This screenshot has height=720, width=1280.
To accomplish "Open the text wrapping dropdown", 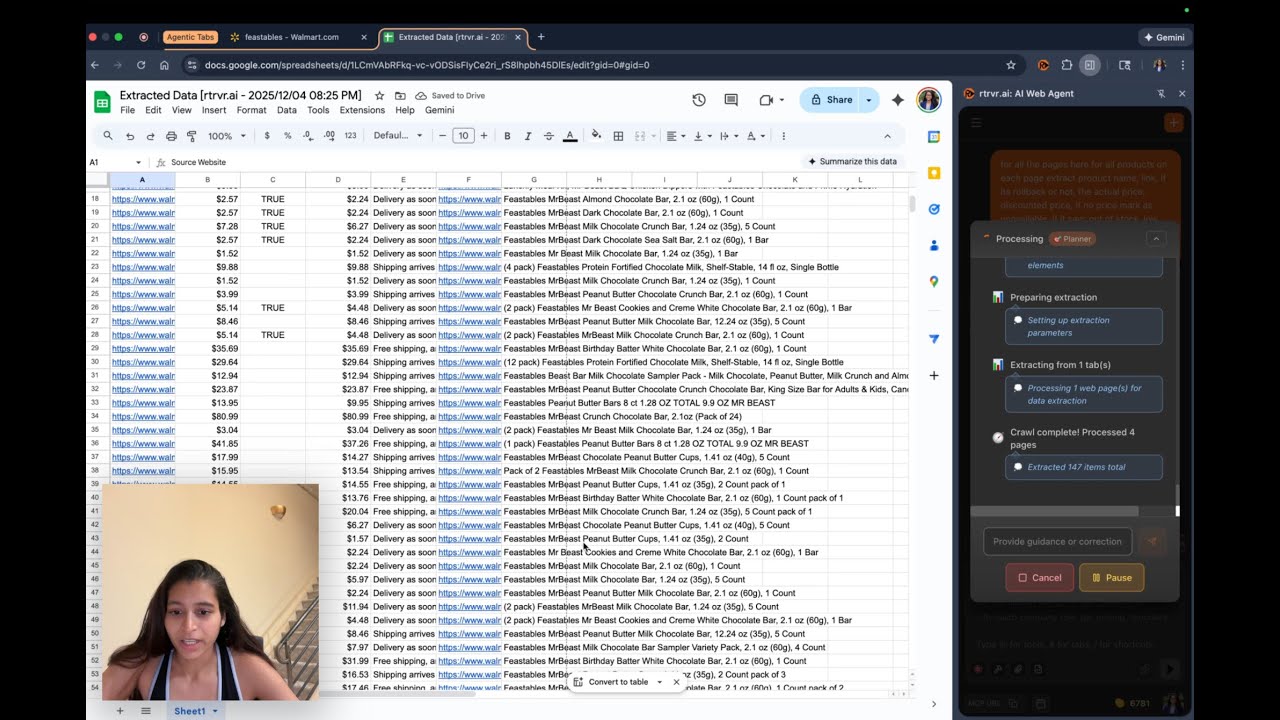I will [729, 136].
